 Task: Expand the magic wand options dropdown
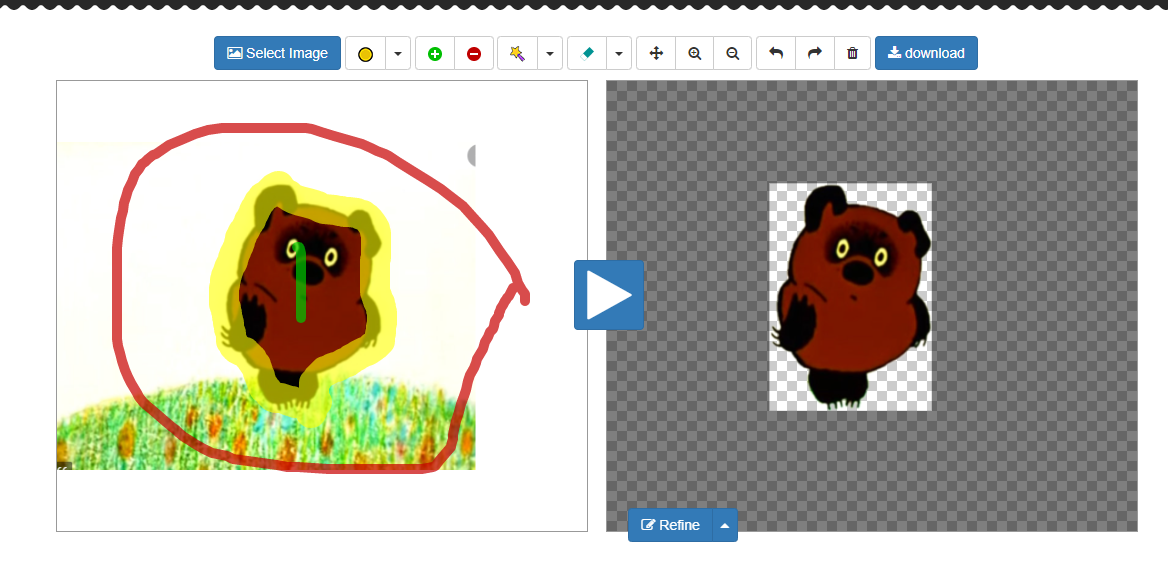pos(550,54)
